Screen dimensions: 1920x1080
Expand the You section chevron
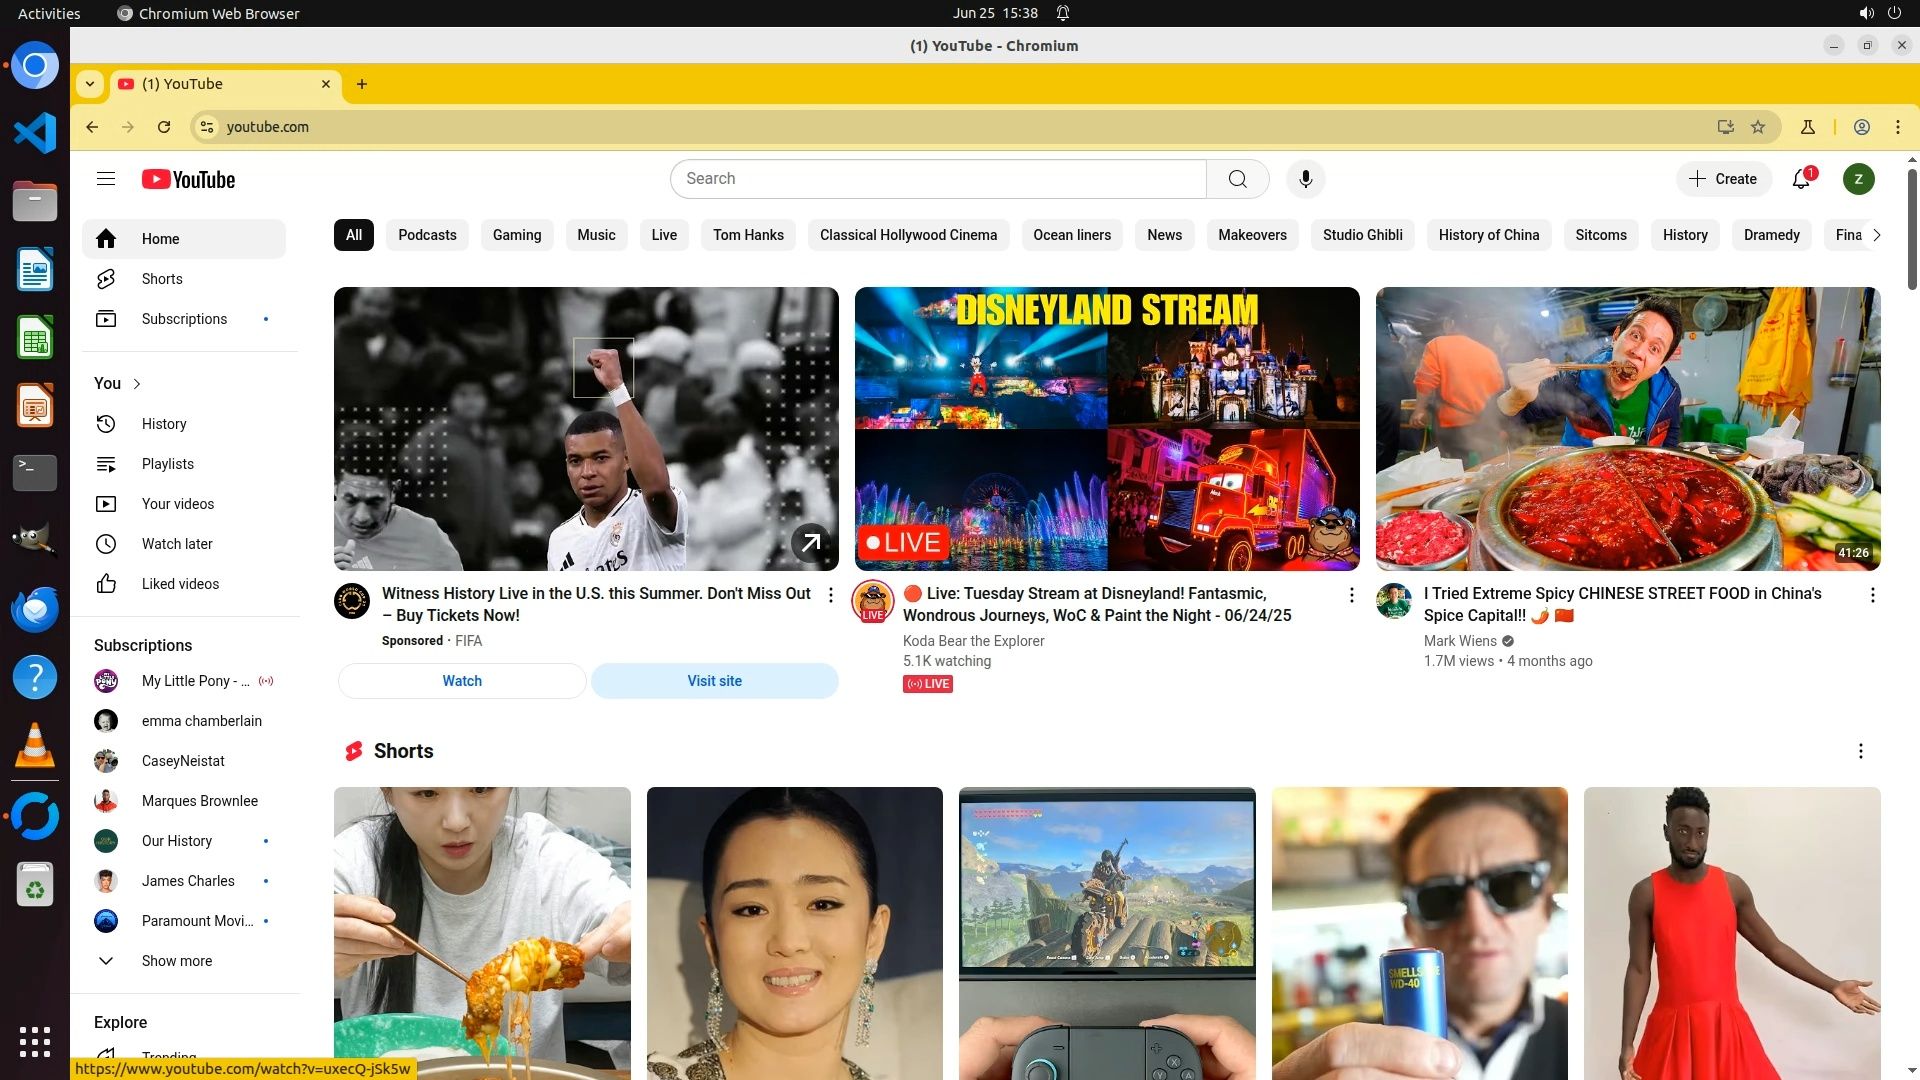pos(137,384)
